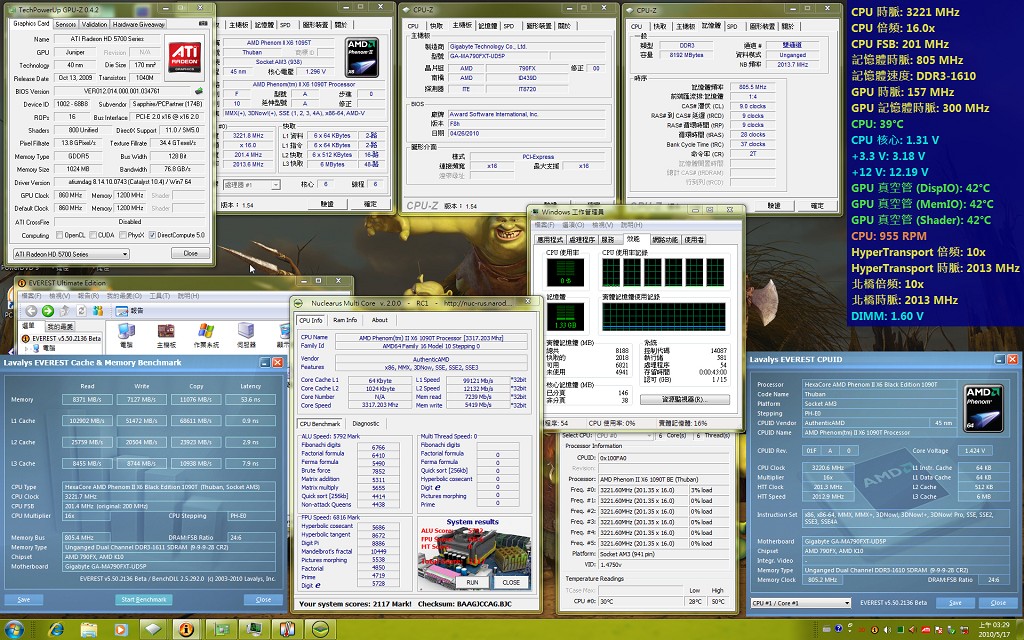Click the 確定 button in left CPU-Z window
Viewport: 1024px width, 640px height.
pos(370,204)
